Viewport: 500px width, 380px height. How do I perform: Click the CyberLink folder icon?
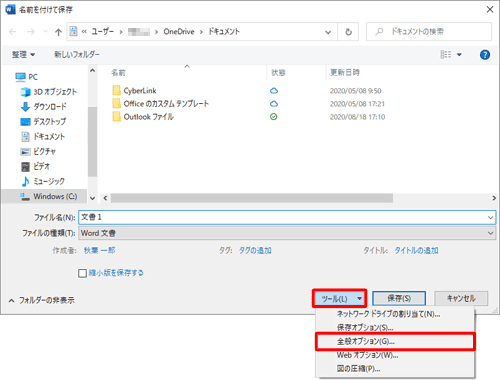pos(116,90)
